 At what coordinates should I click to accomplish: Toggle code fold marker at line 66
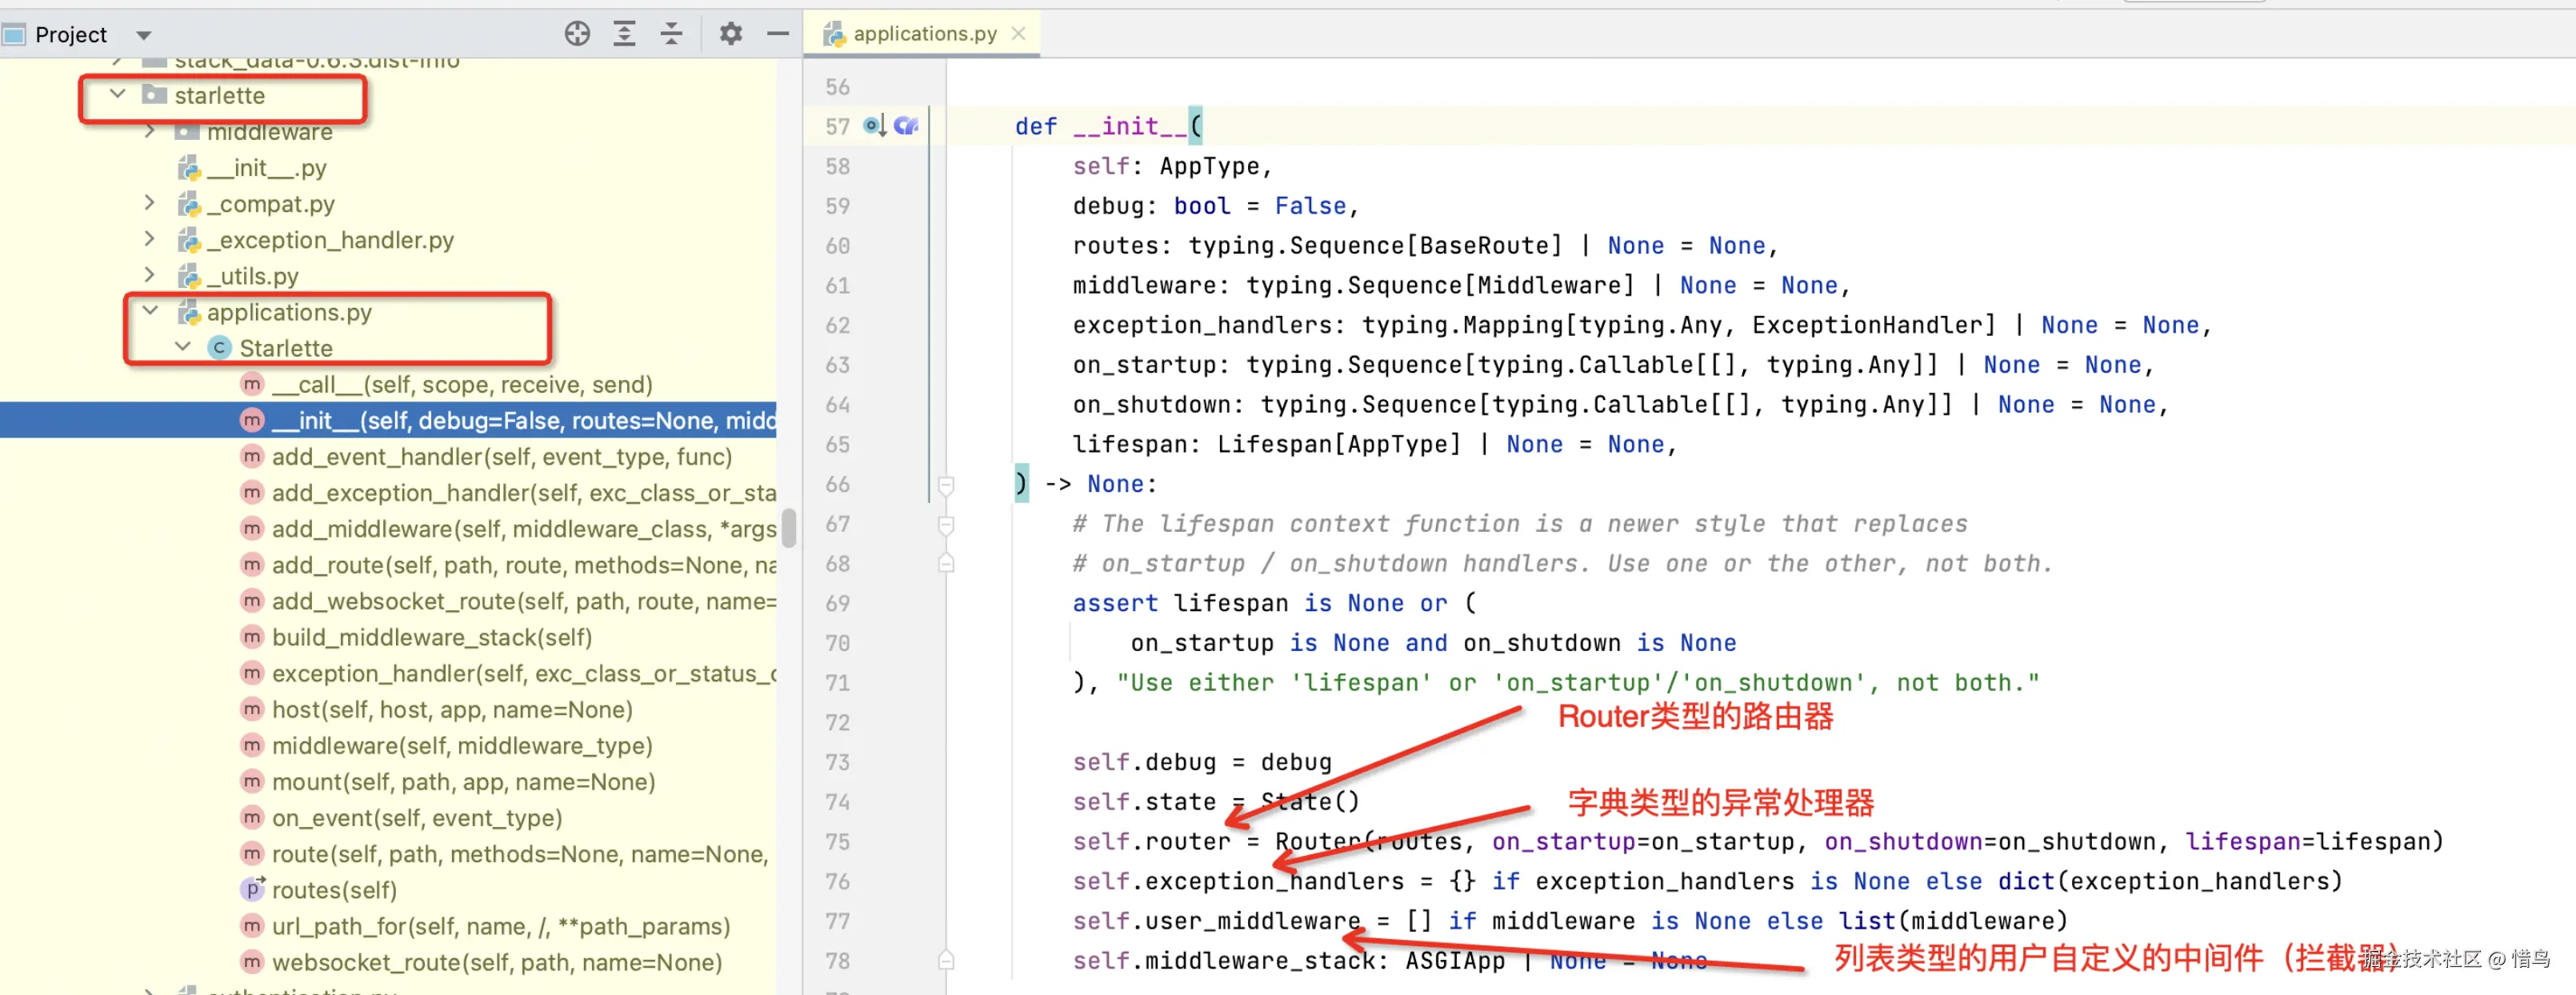click(x=945, y=485)
